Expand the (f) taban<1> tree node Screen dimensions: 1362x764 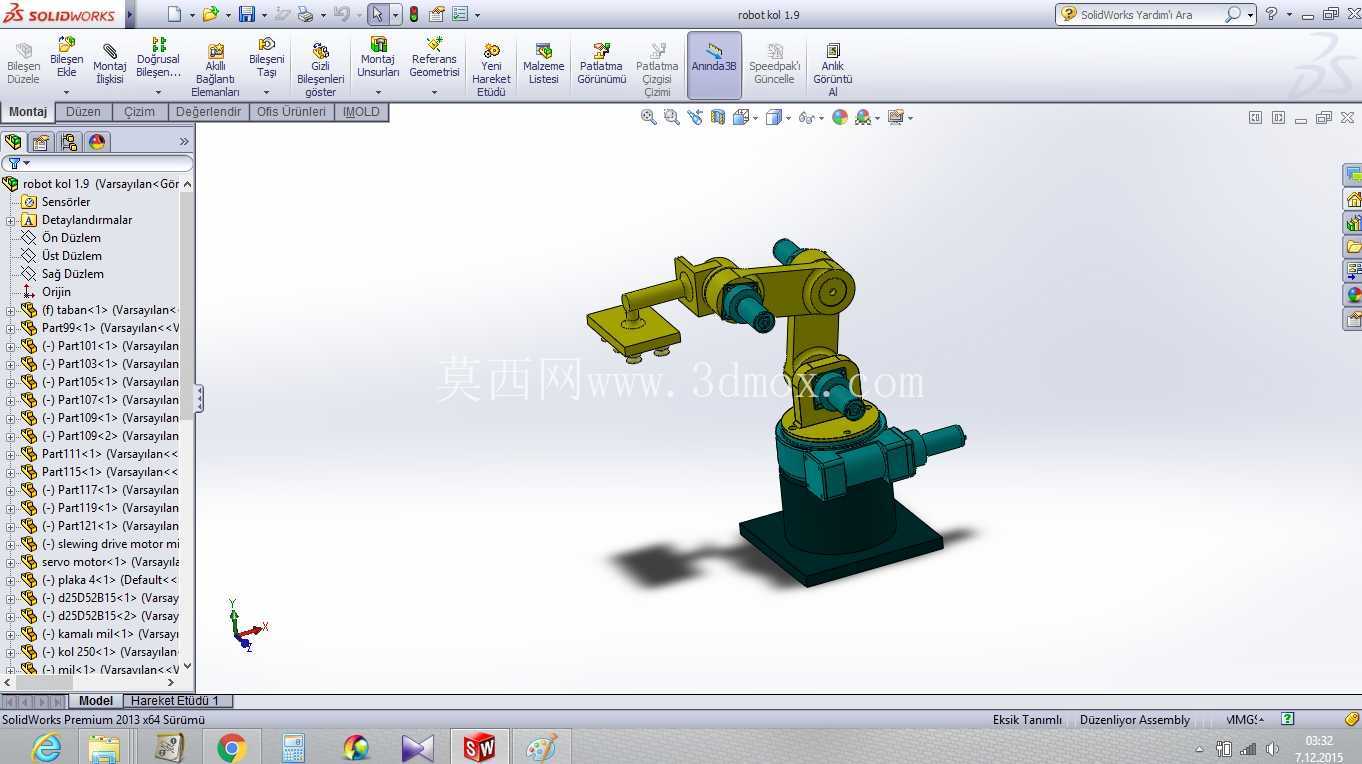(10, 310)
